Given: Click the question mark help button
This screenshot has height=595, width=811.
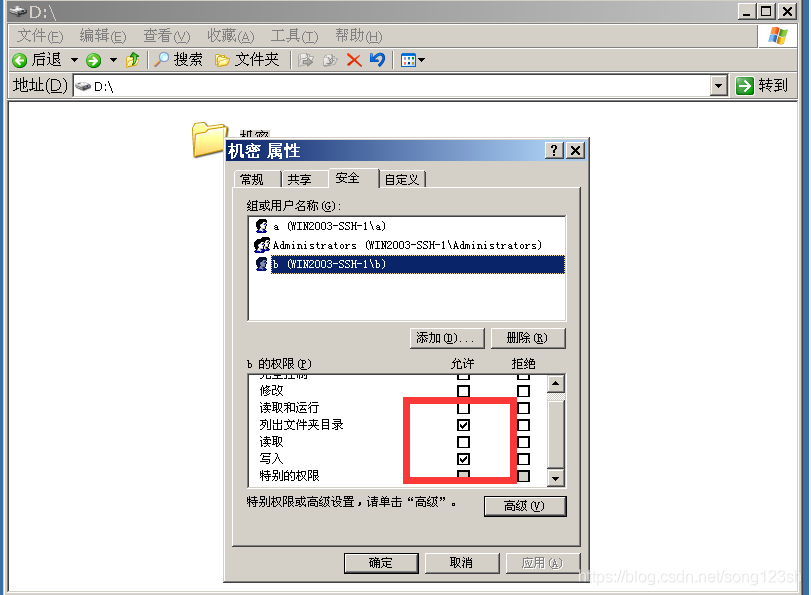Looking at the screenshot, I should (x=554, y=151).
